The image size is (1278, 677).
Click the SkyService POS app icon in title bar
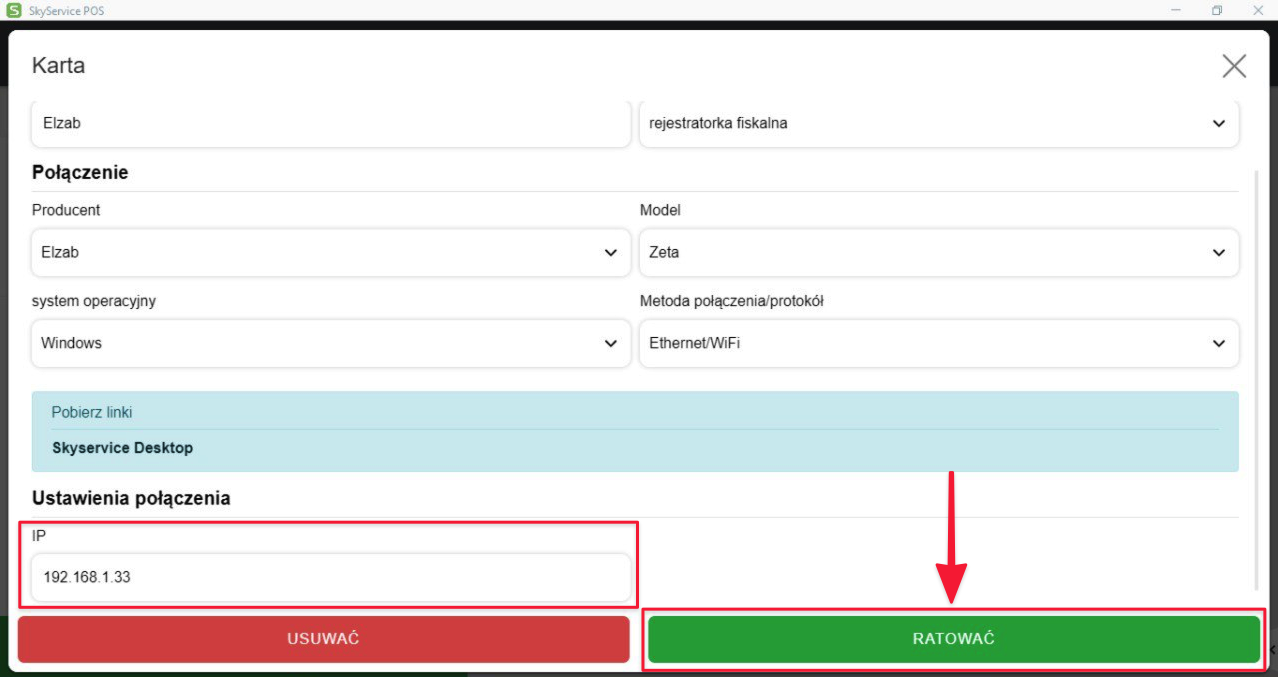click(14, 10)
